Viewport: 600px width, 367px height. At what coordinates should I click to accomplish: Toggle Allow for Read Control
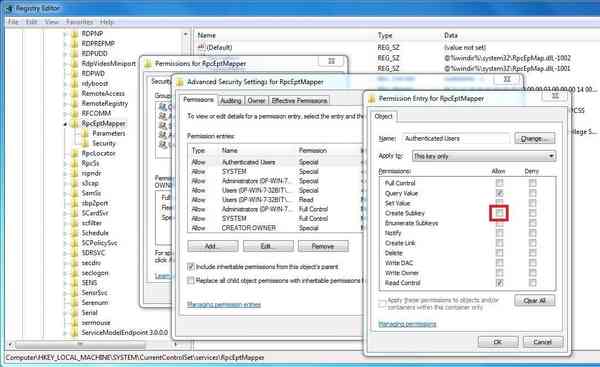[499, 283]
